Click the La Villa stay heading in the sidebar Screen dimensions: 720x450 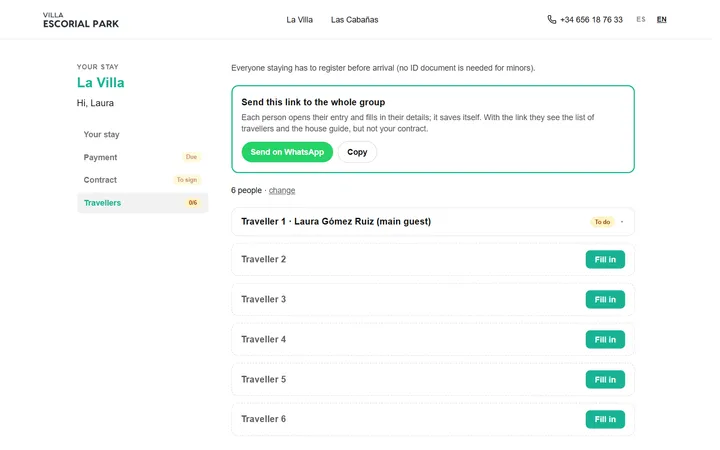point(101,83)
